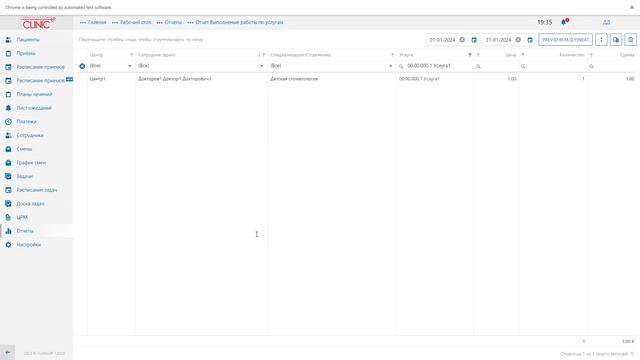Click the Количество column filter search field

(553, 66)
